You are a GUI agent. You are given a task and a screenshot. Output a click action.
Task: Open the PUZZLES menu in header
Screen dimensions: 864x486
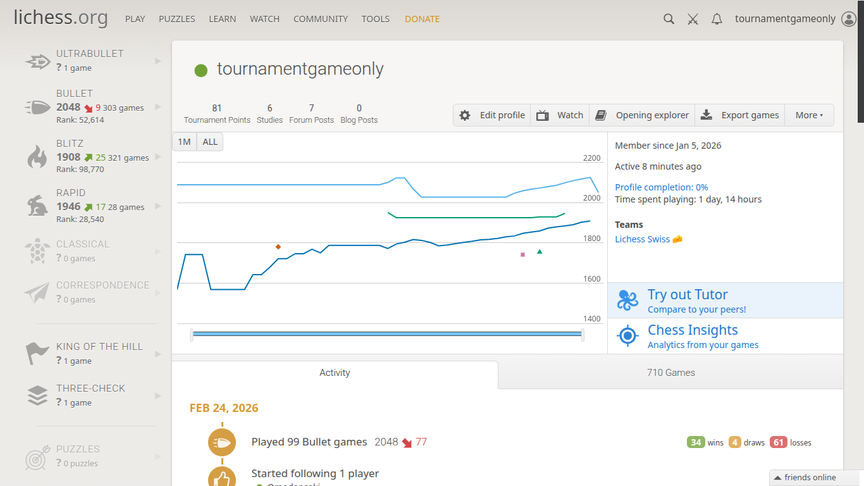coord(176,19)
